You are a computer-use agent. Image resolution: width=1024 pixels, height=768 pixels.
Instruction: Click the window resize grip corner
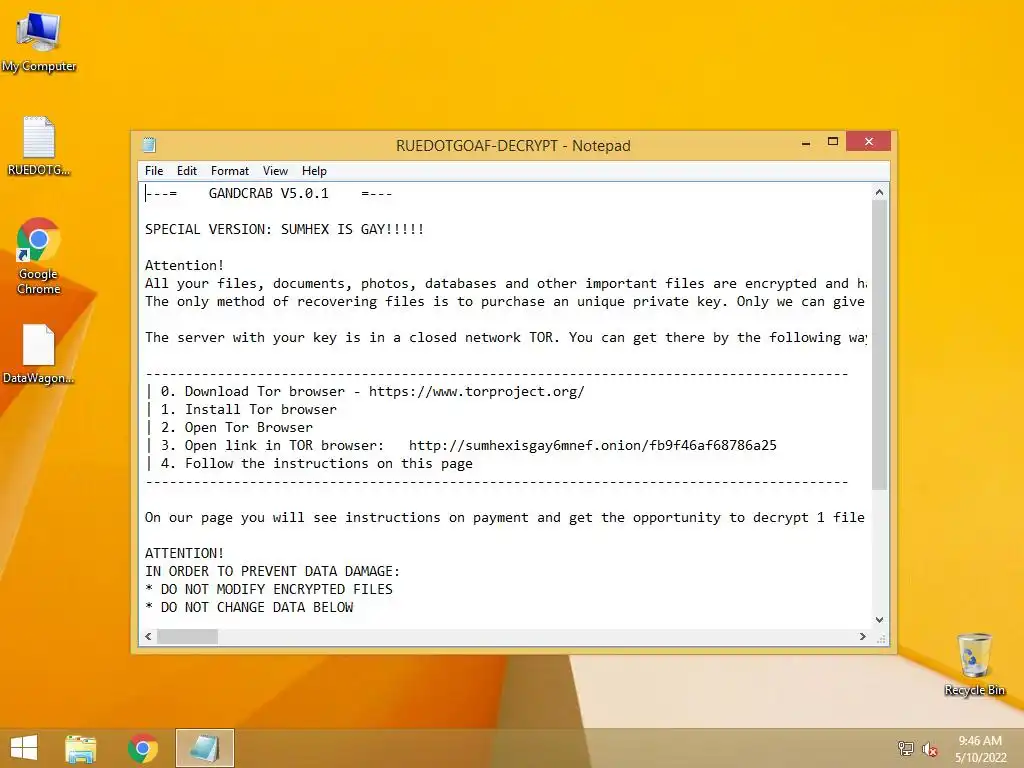pyautogui.click(x=881, y=638)
